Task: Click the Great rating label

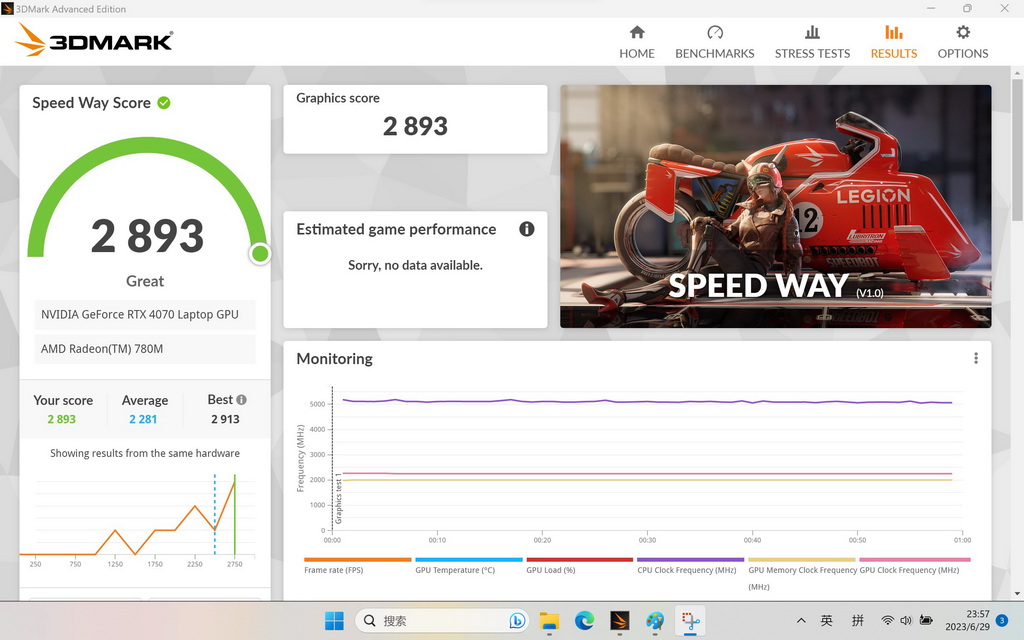Action: (145, 281)
